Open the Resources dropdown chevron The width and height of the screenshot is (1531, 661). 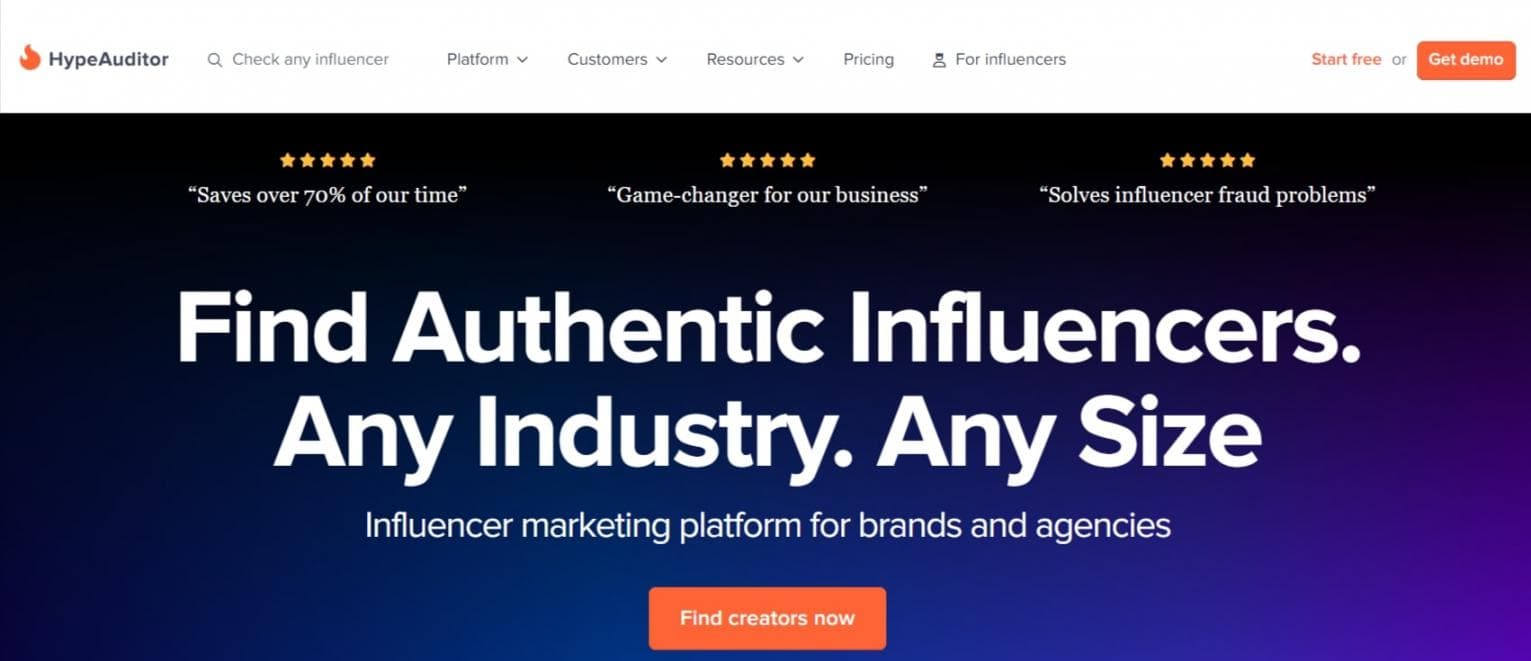(x=798, y=60)
